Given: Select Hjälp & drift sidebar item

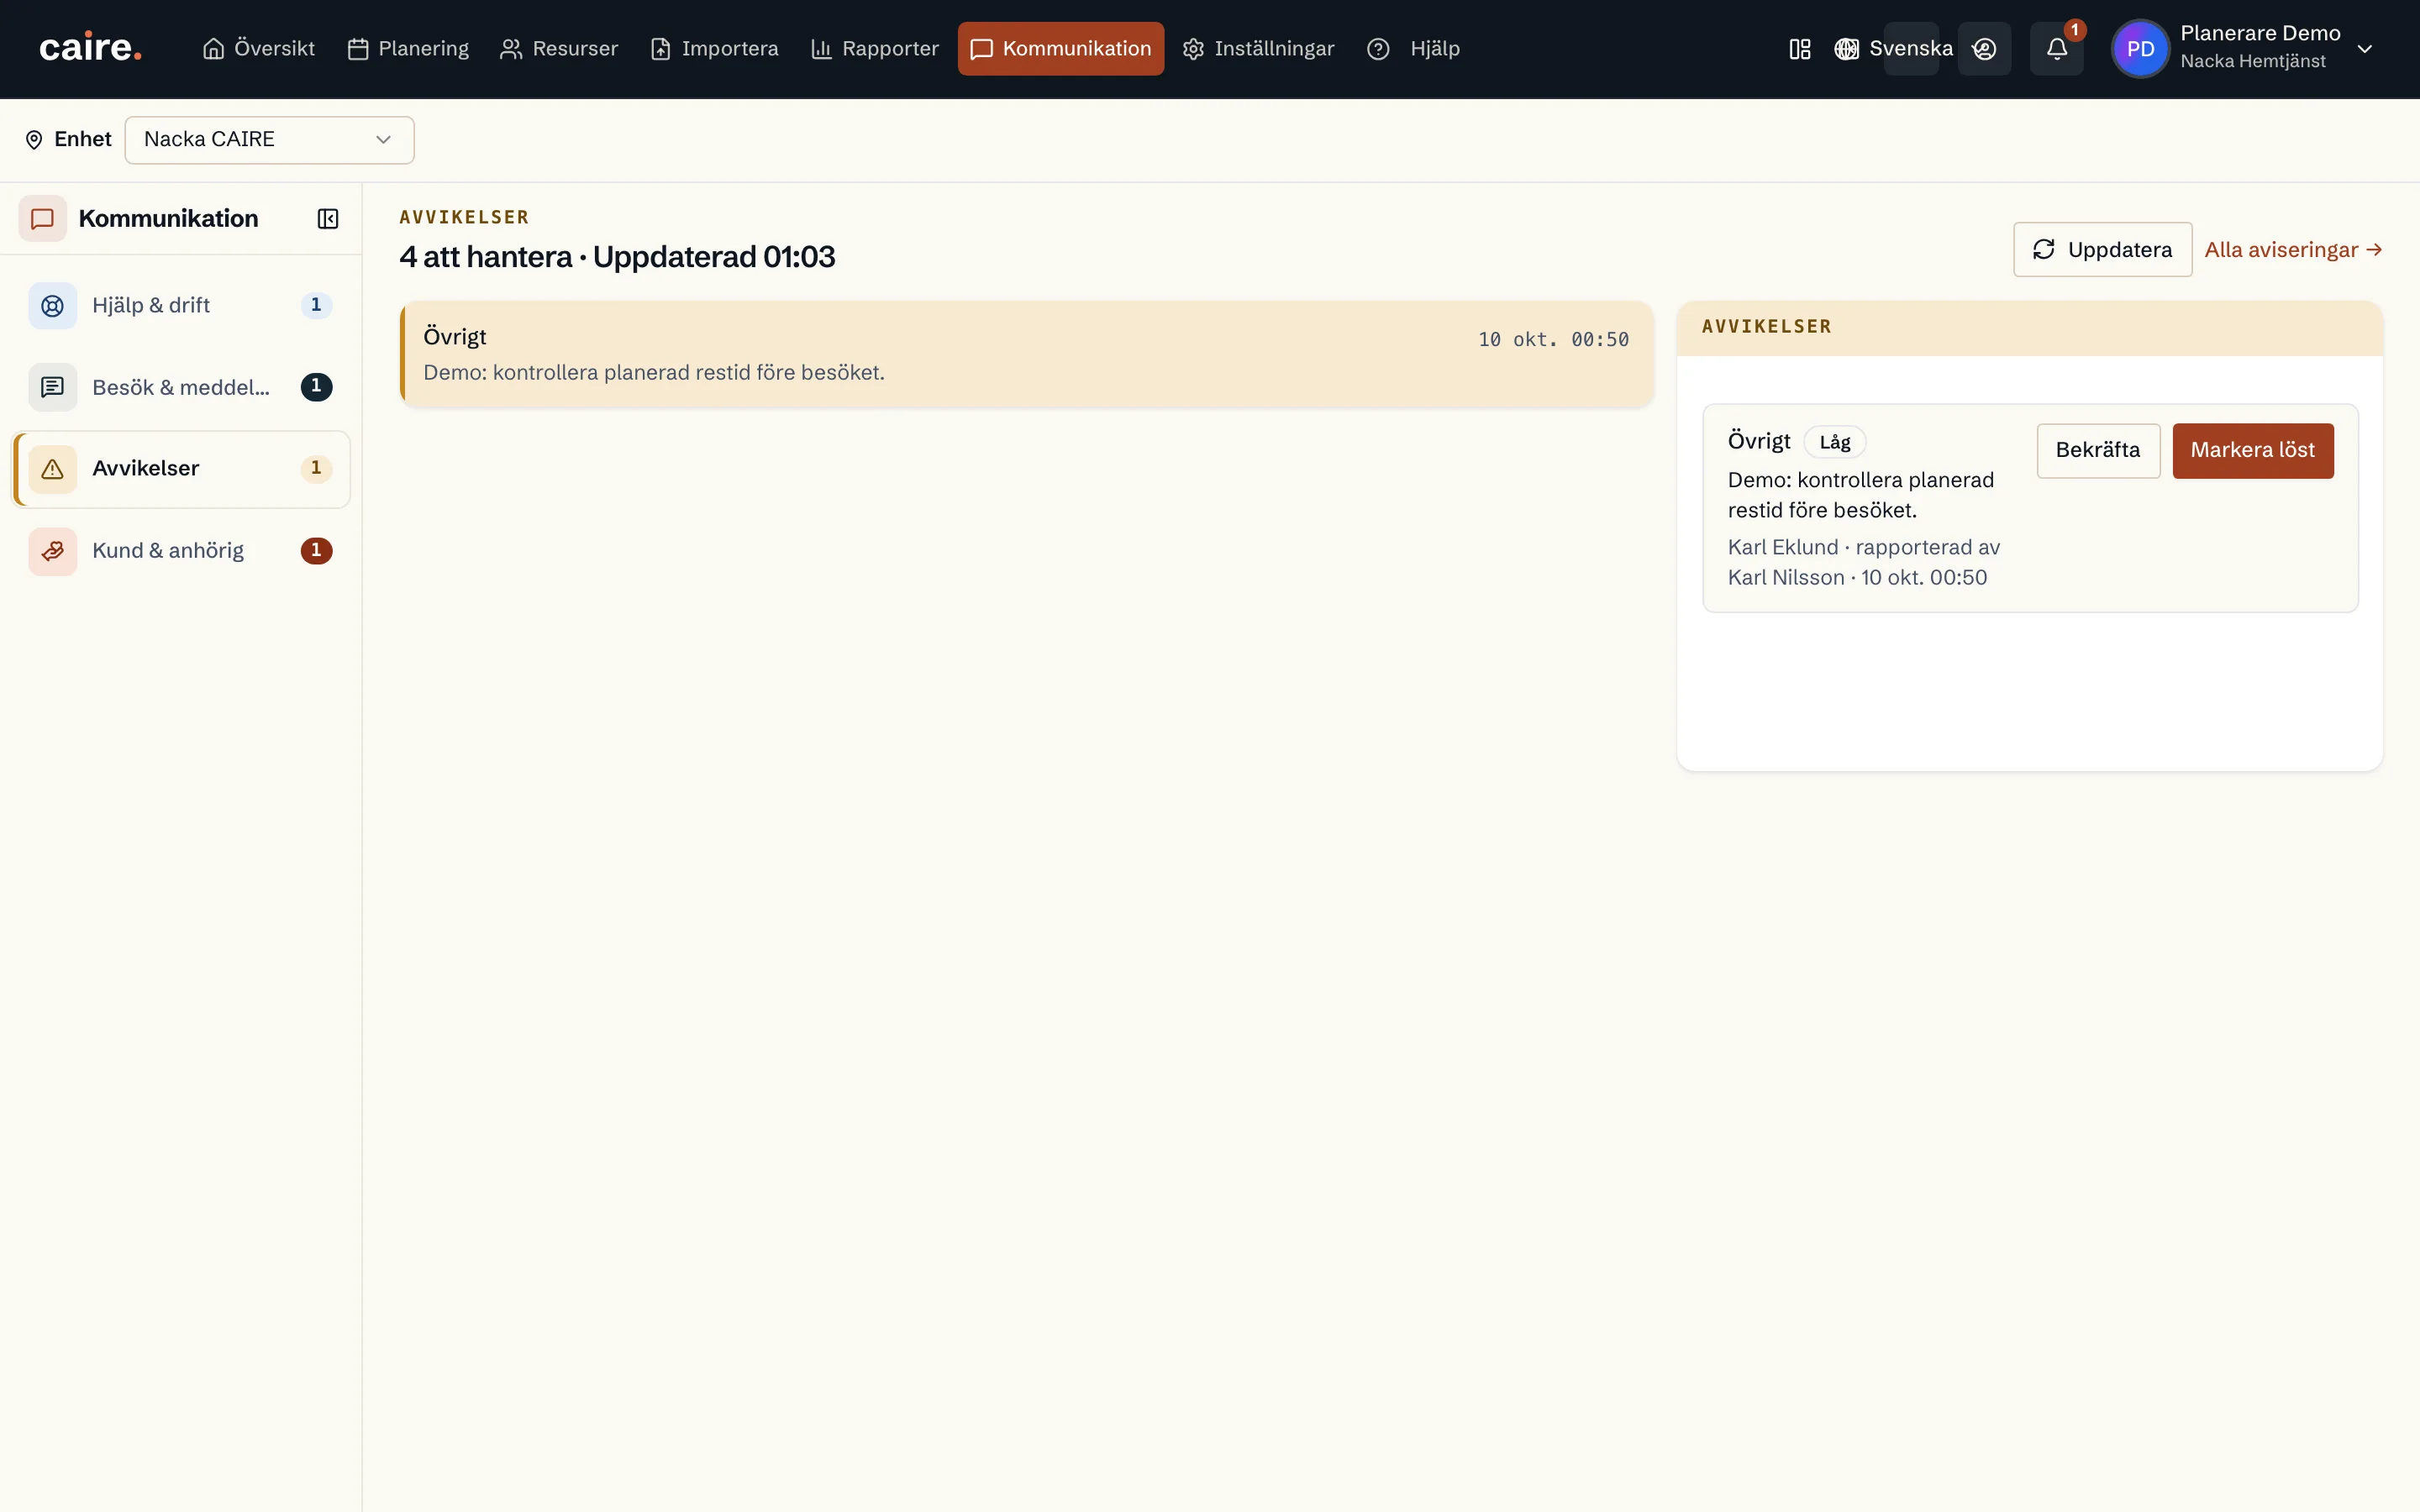Looking at the screenshot, I should 181,306.
